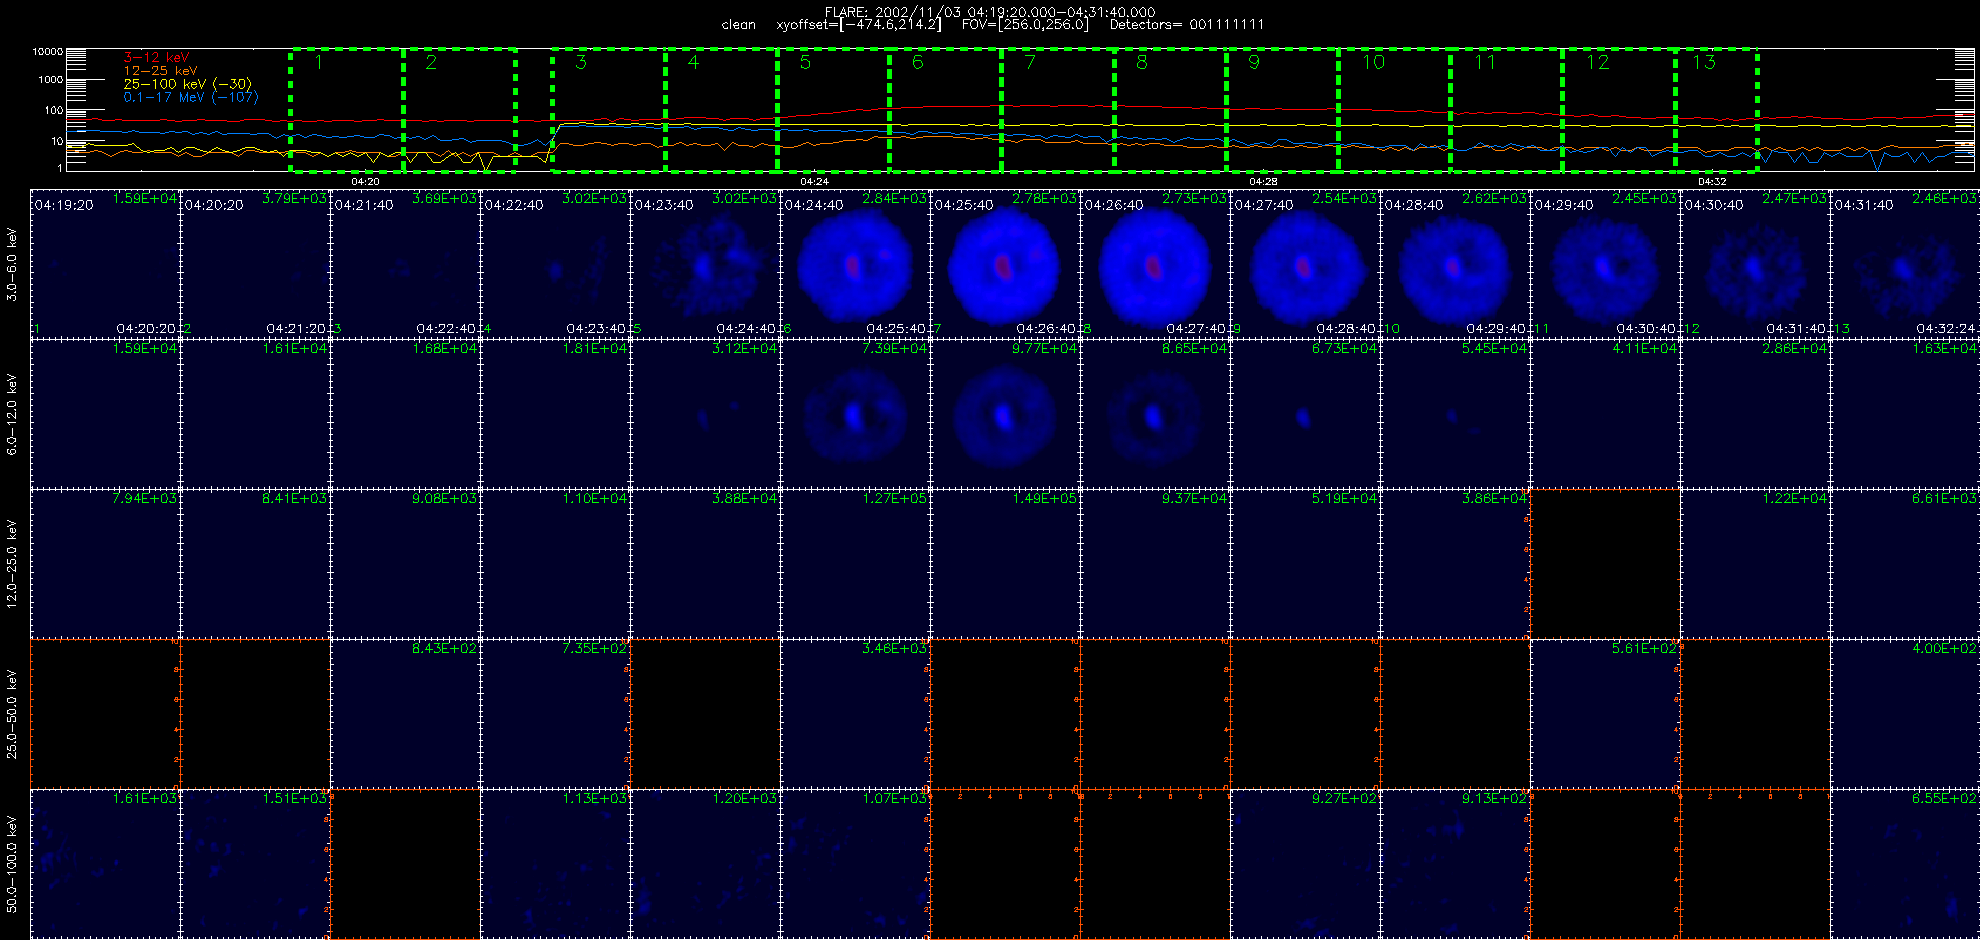1980x940 pixels.
Task: Click the 04:20 tick label on the lightcurve
Action: 365,181
